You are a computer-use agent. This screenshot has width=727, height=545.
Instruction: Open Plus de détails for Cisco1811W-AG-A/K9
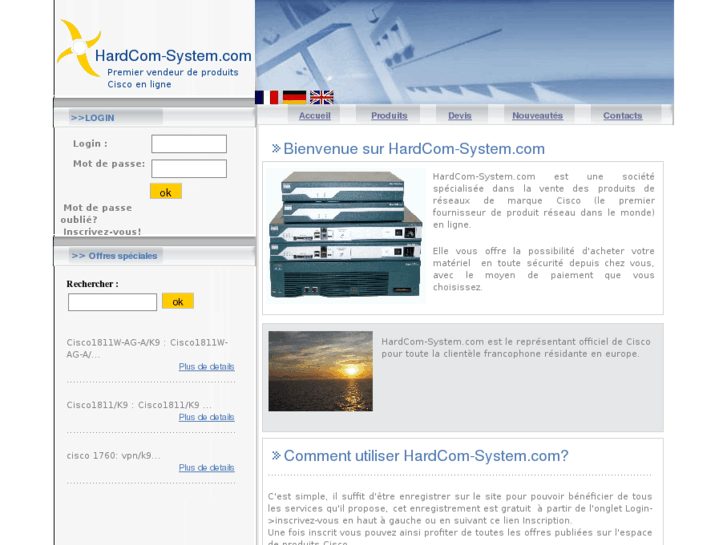point(206,366)
